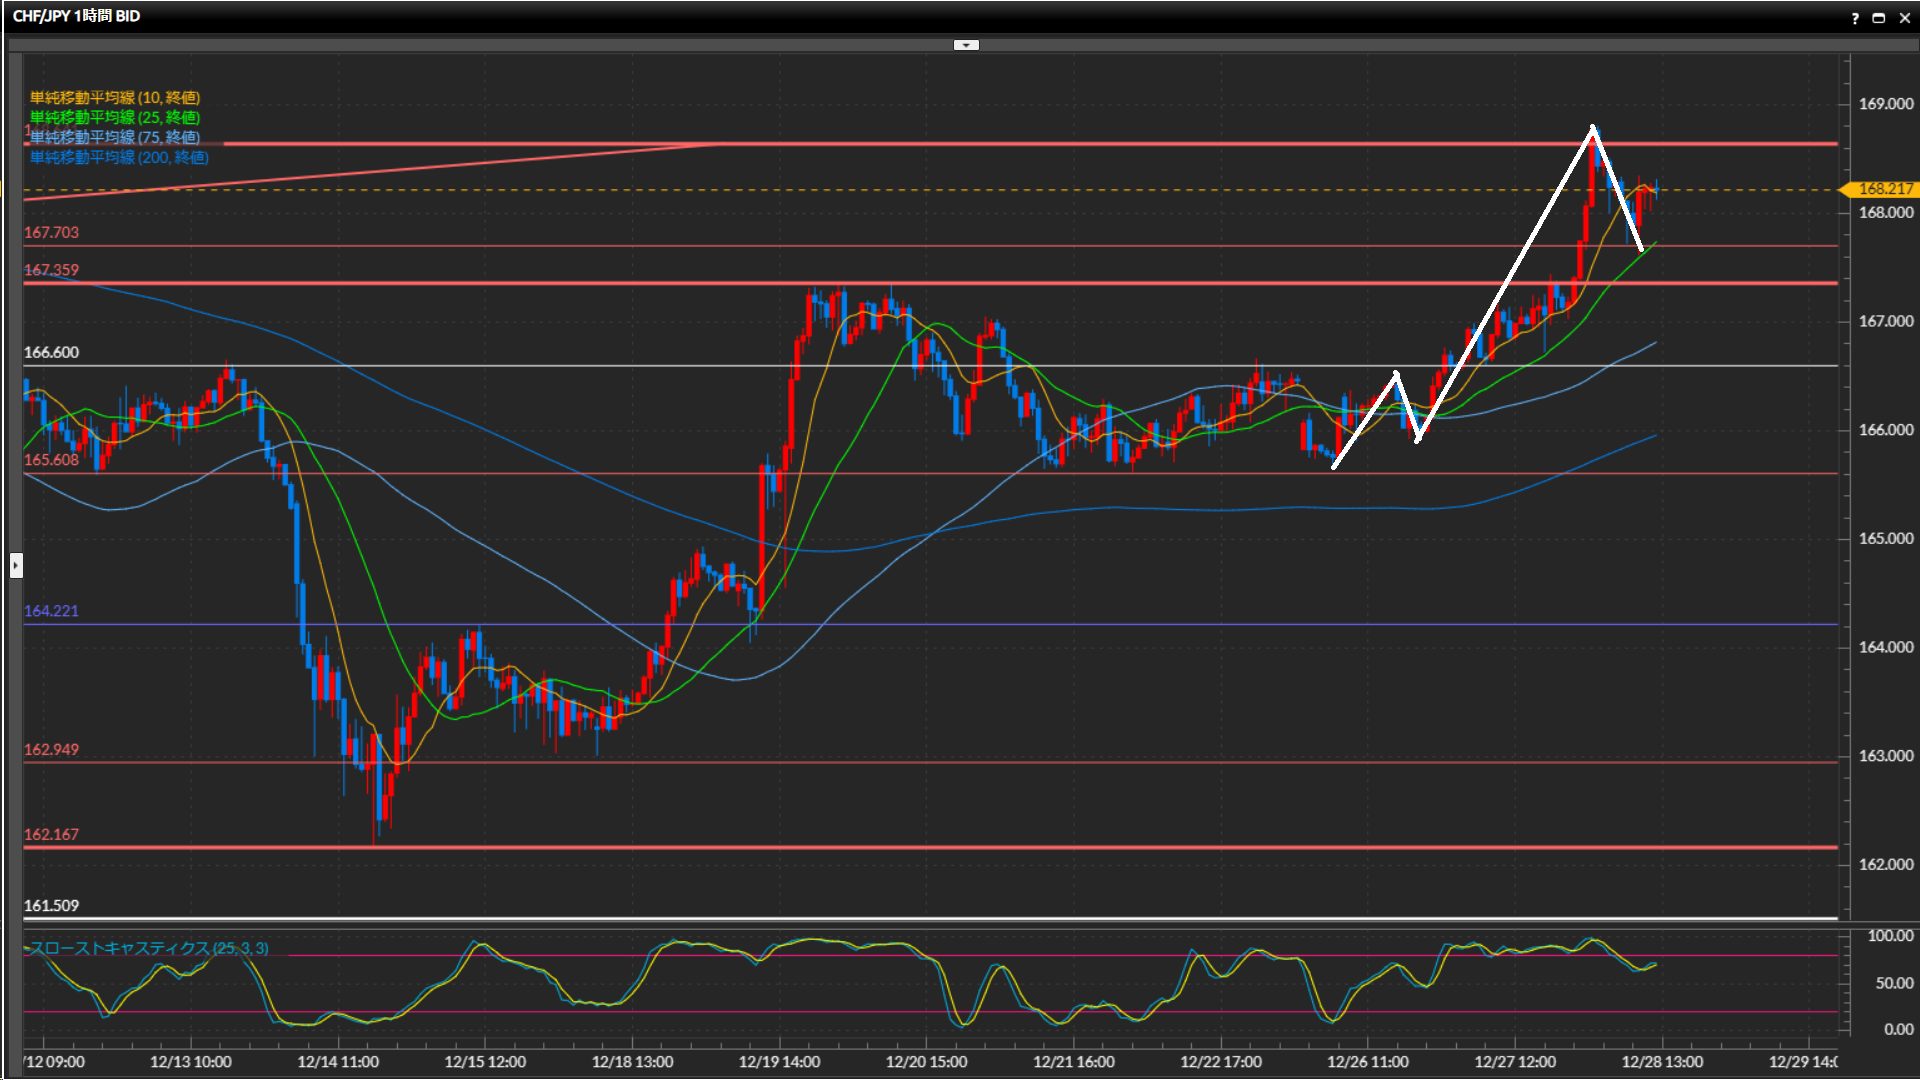Select the 167.703 horizontal line label
Image resolution: width=1920 pixels, height=1080 pixels.
[x=51, y=232]
